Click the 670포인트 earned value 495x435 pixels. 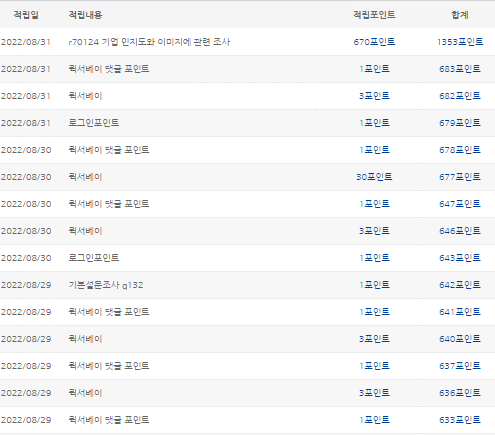pos(374,42)
